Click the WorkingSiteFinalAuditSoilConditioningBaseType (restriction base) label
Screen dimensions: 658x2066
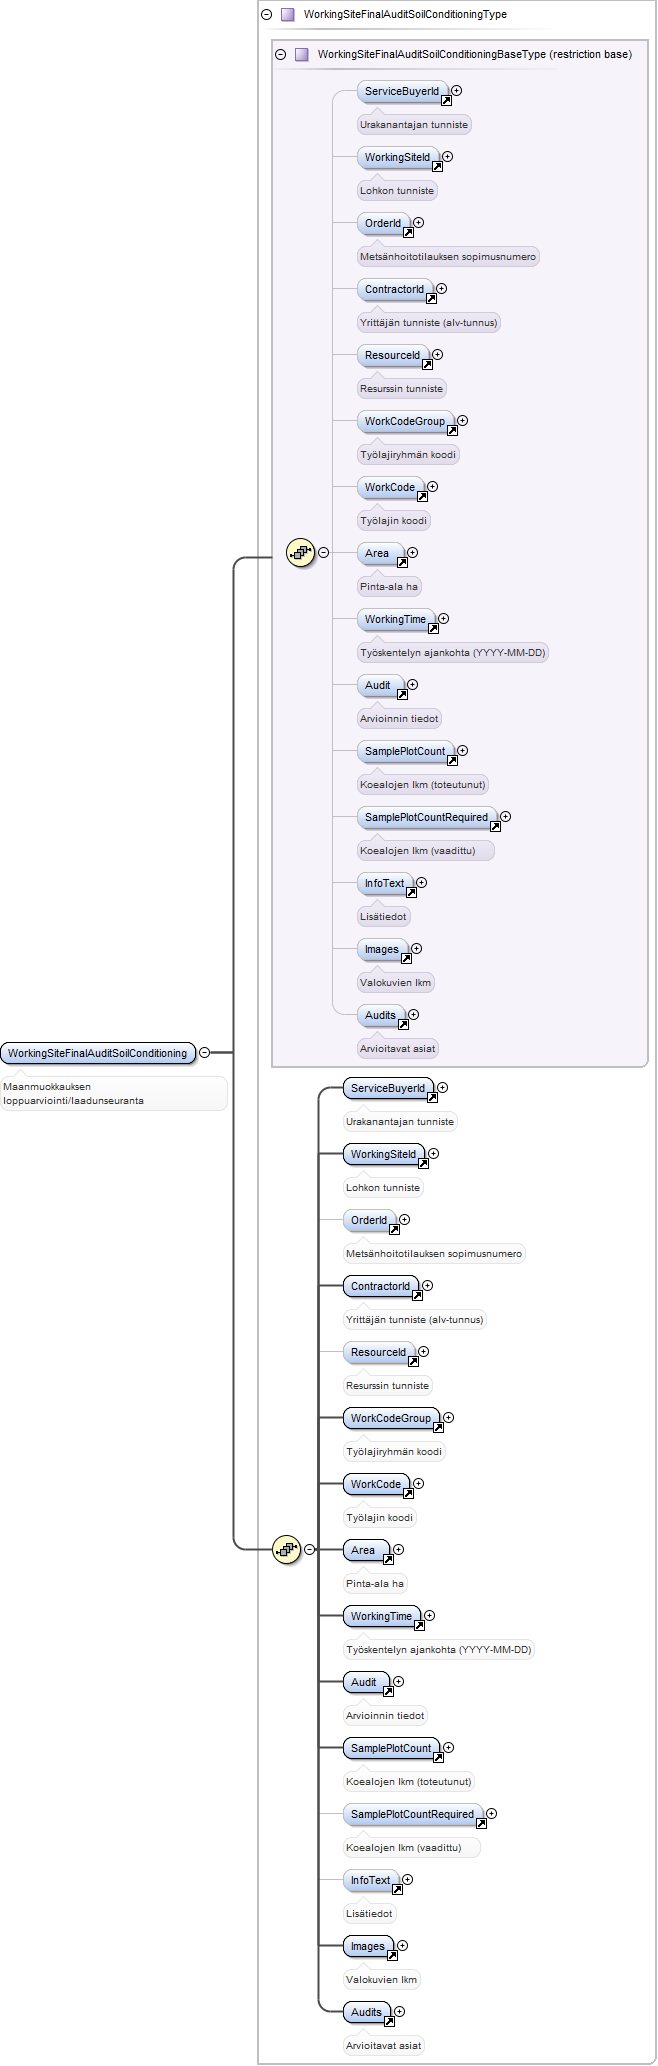pyautogui.click(x=475, y=55)
